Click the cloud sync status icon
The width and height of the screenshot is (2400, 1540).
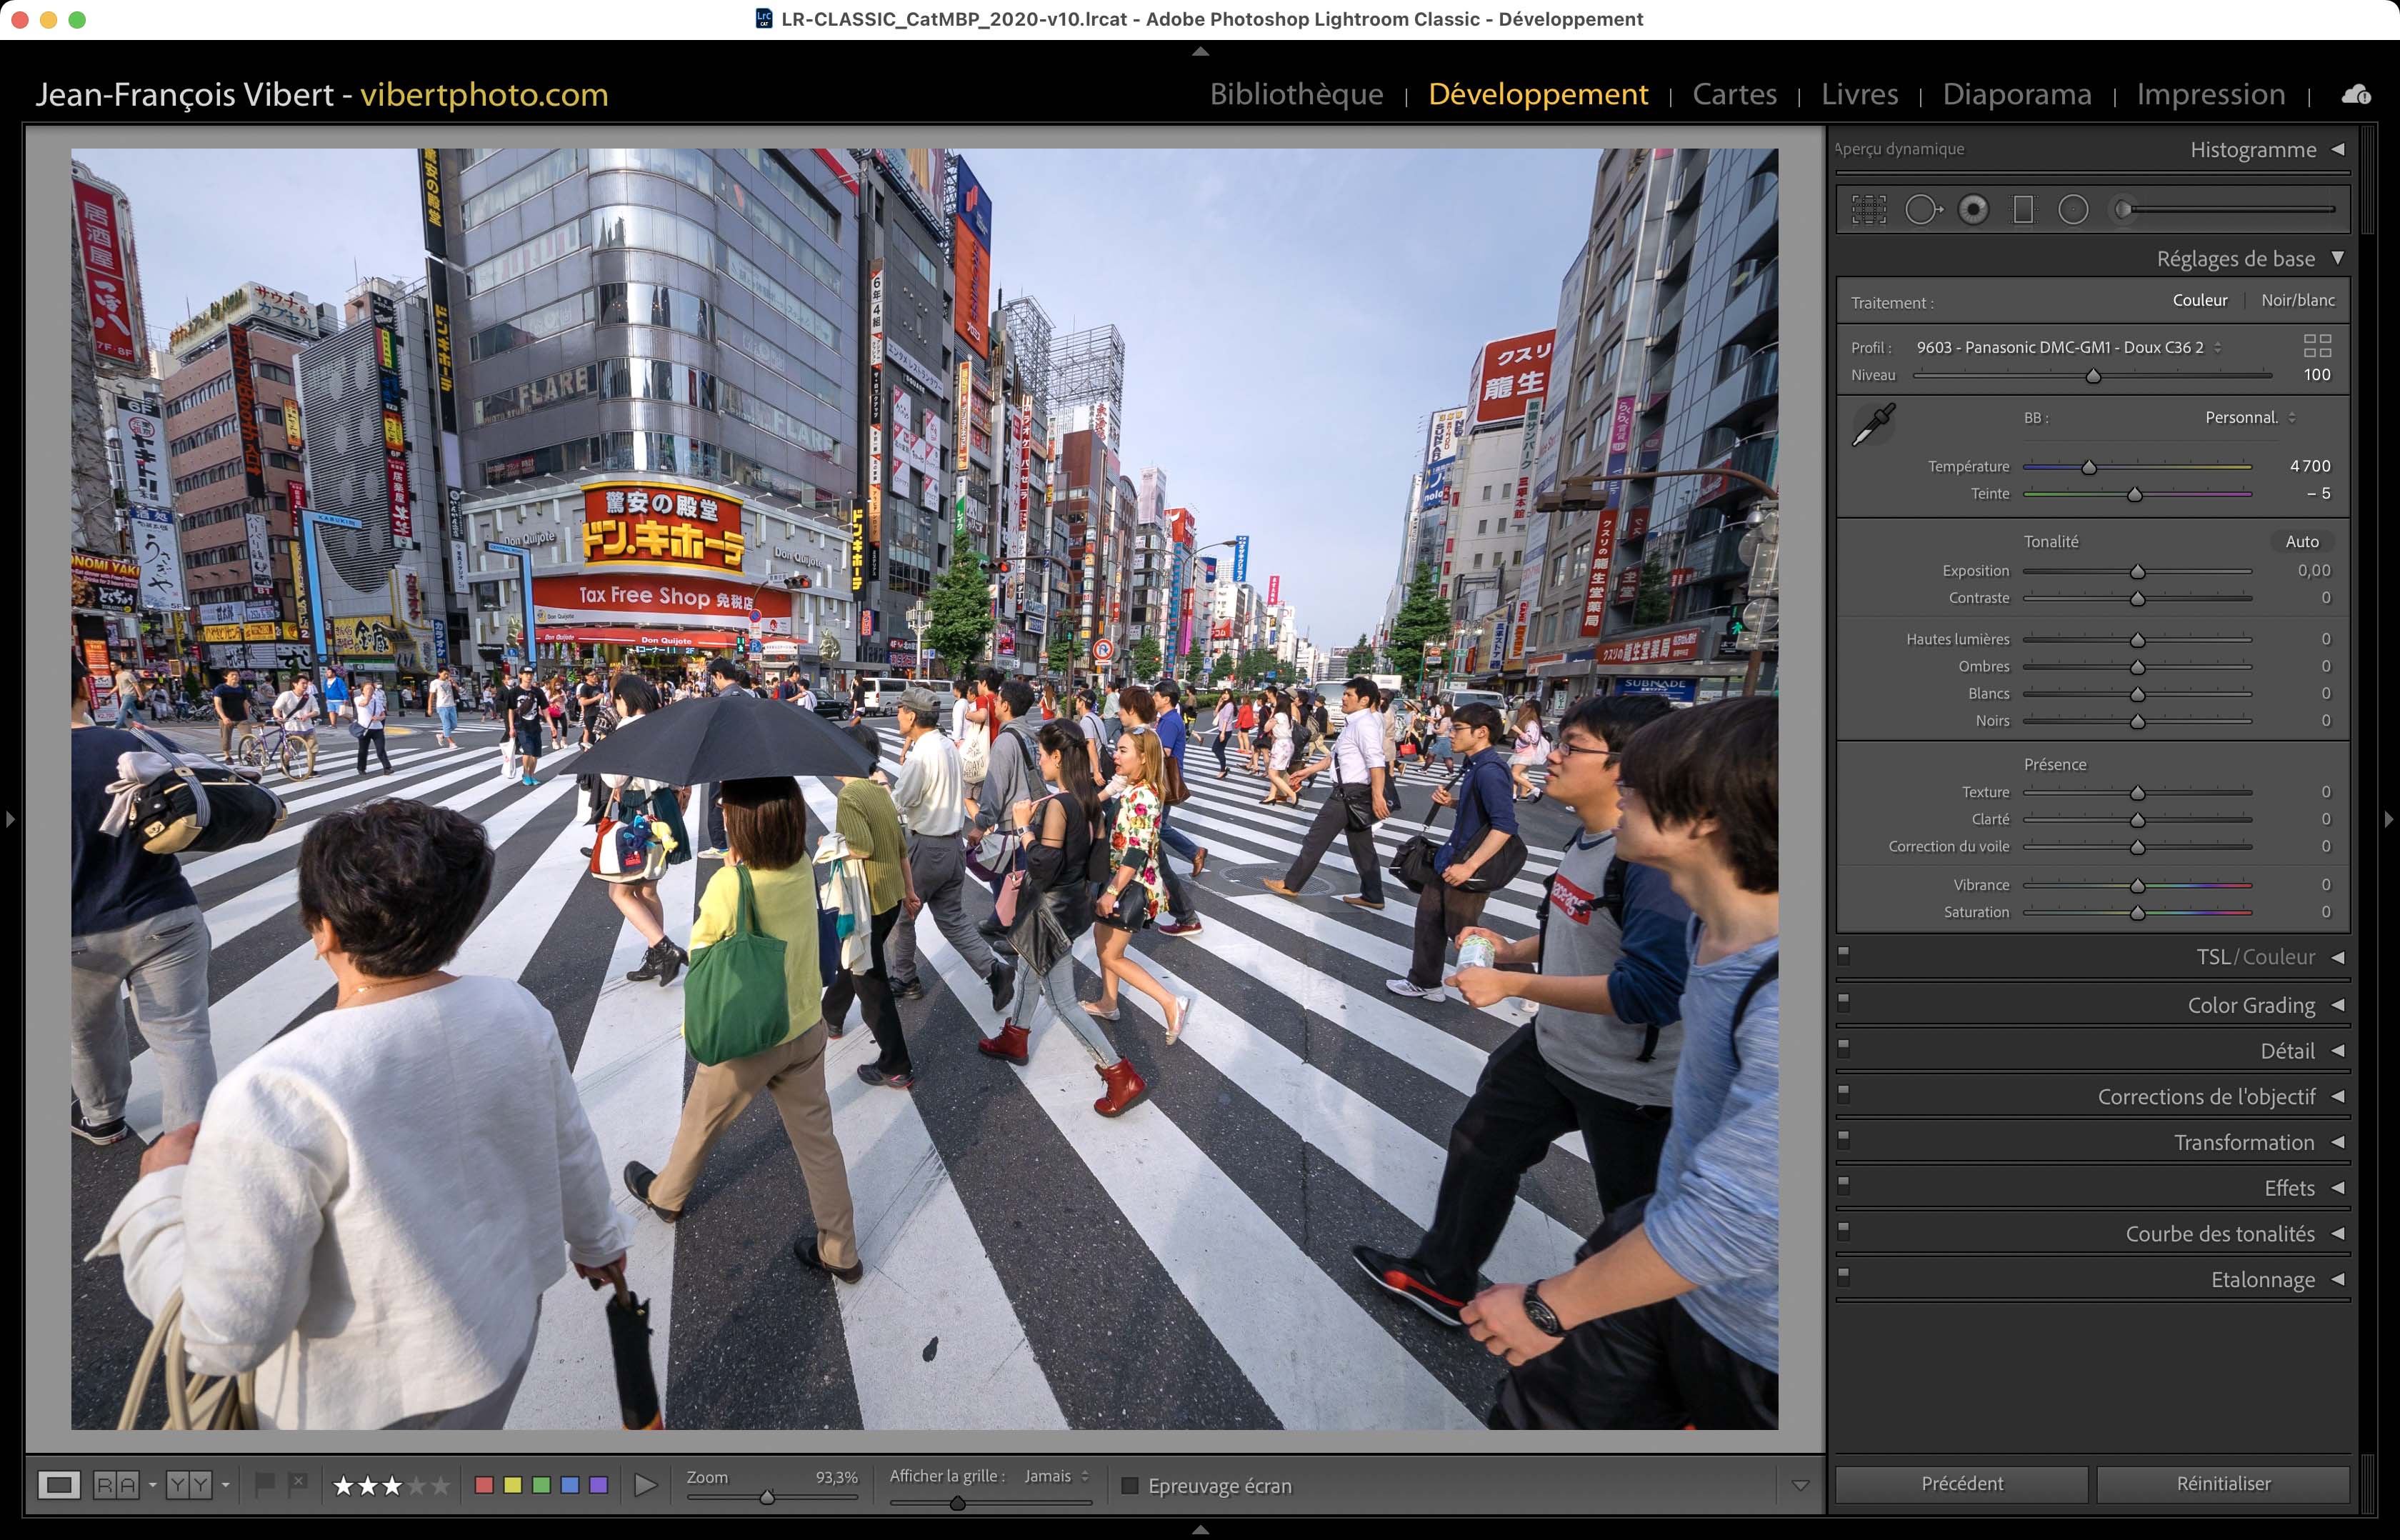pyautogui.click(x=2355, y=95)
